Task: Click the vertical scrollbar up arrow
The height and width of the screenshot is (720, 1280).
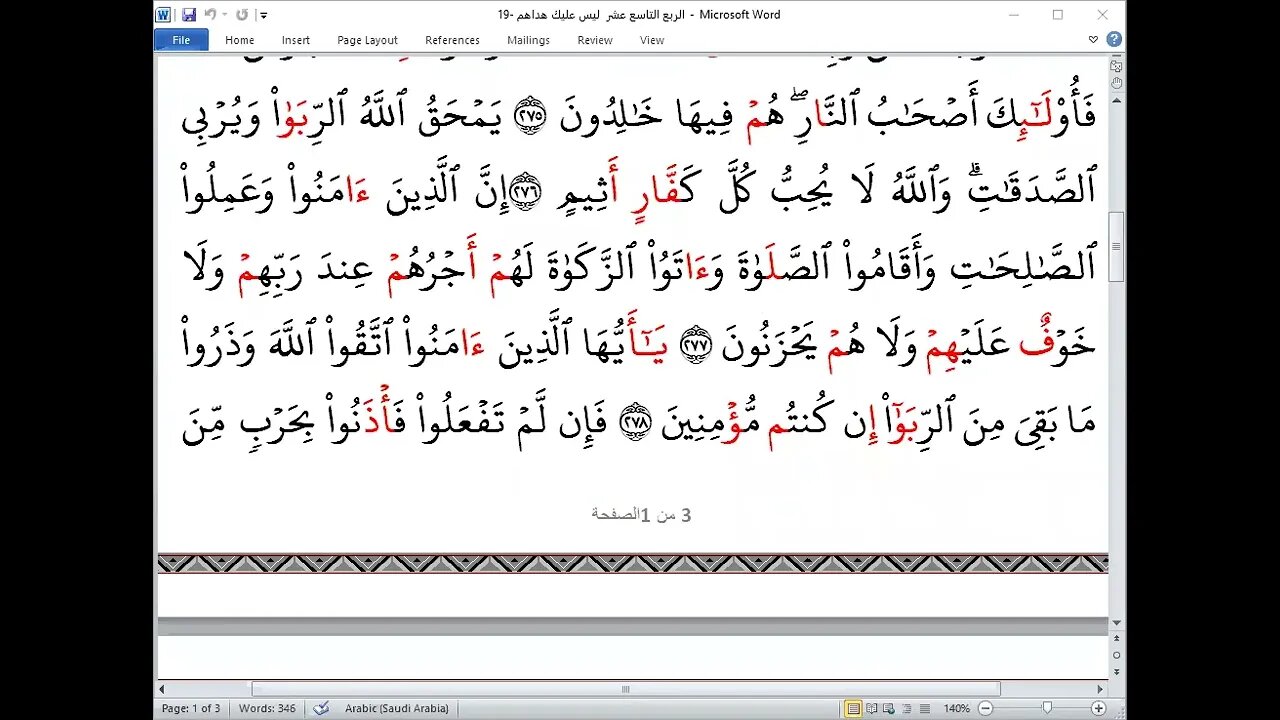Action: [1117, 100]
